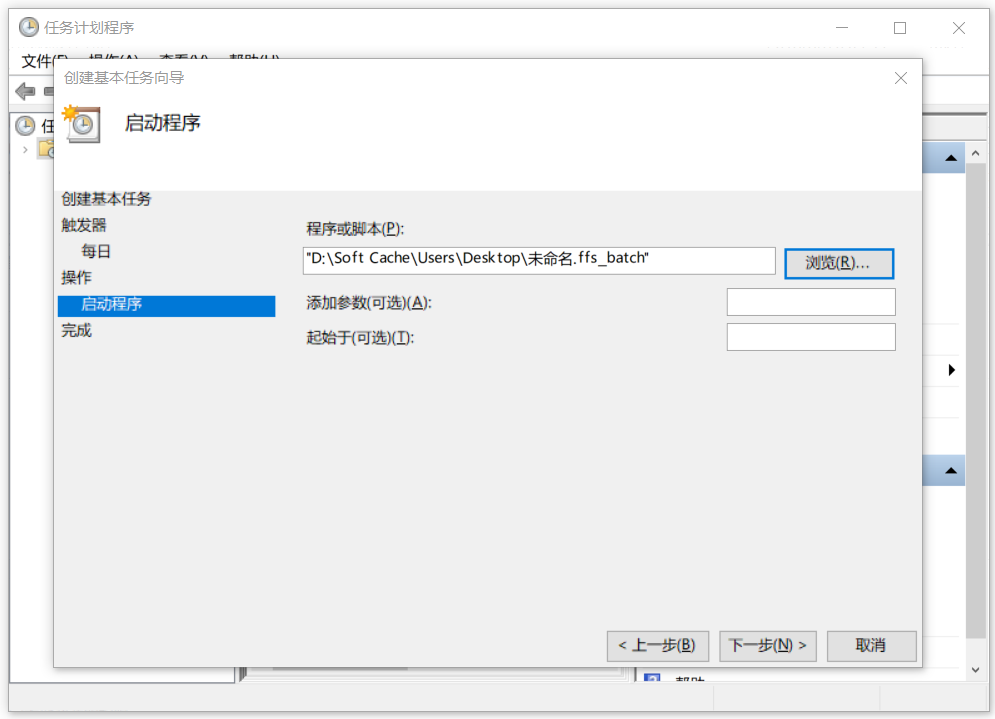This screenshot has height=719, width=995.
Task: Select 每日 step in wizard sidebar
Action: (x=96, y=251)
